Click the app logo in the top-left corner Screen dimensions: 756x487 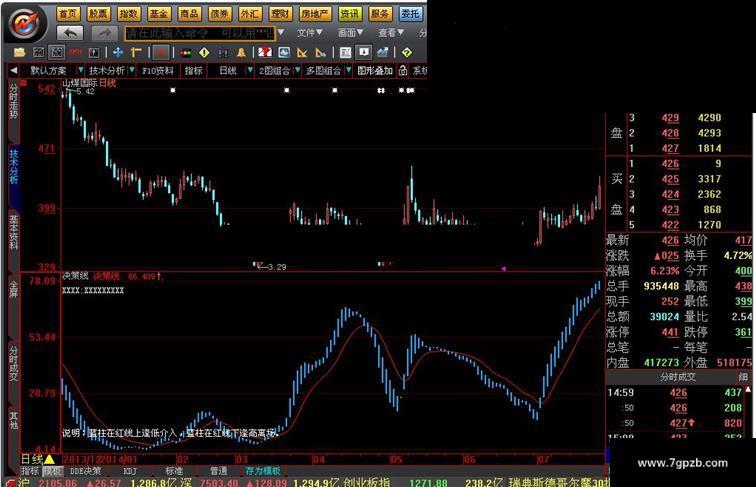(x=25, y=23)
